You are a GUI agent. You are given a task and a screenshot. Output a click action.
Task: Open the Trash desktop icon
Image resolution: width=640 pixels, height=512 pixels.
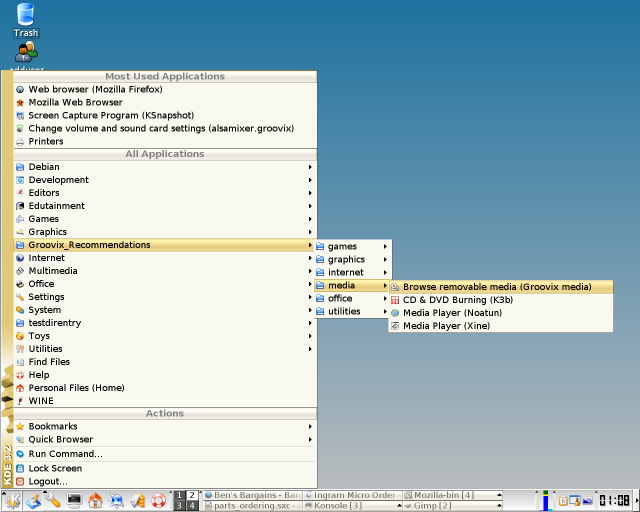26,20
